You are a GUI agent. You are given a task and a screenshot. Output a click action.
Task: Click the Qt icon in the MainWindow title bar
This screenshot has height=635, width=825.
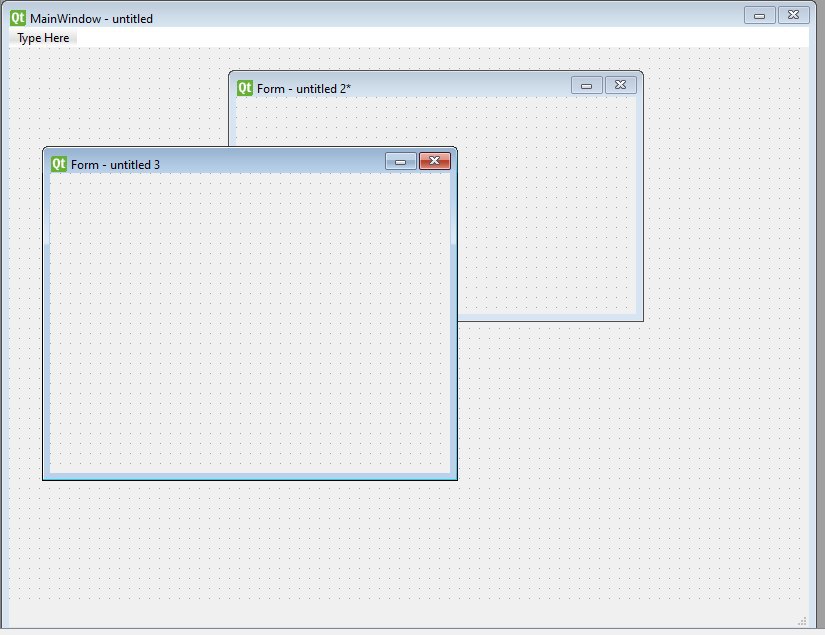(18, 18)
